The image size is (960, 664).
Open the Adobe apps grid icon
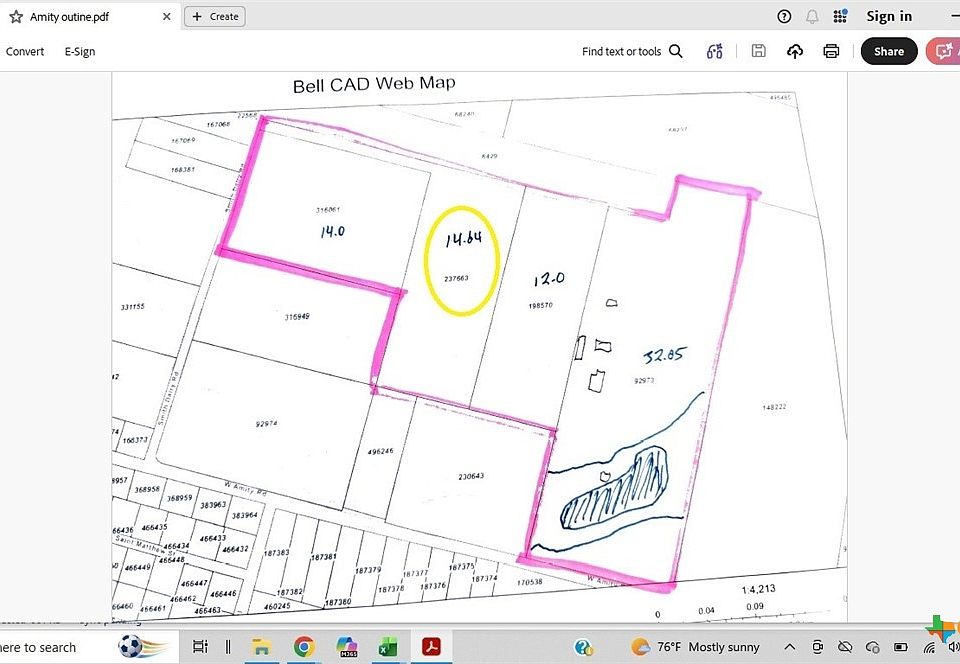(840, 17)
